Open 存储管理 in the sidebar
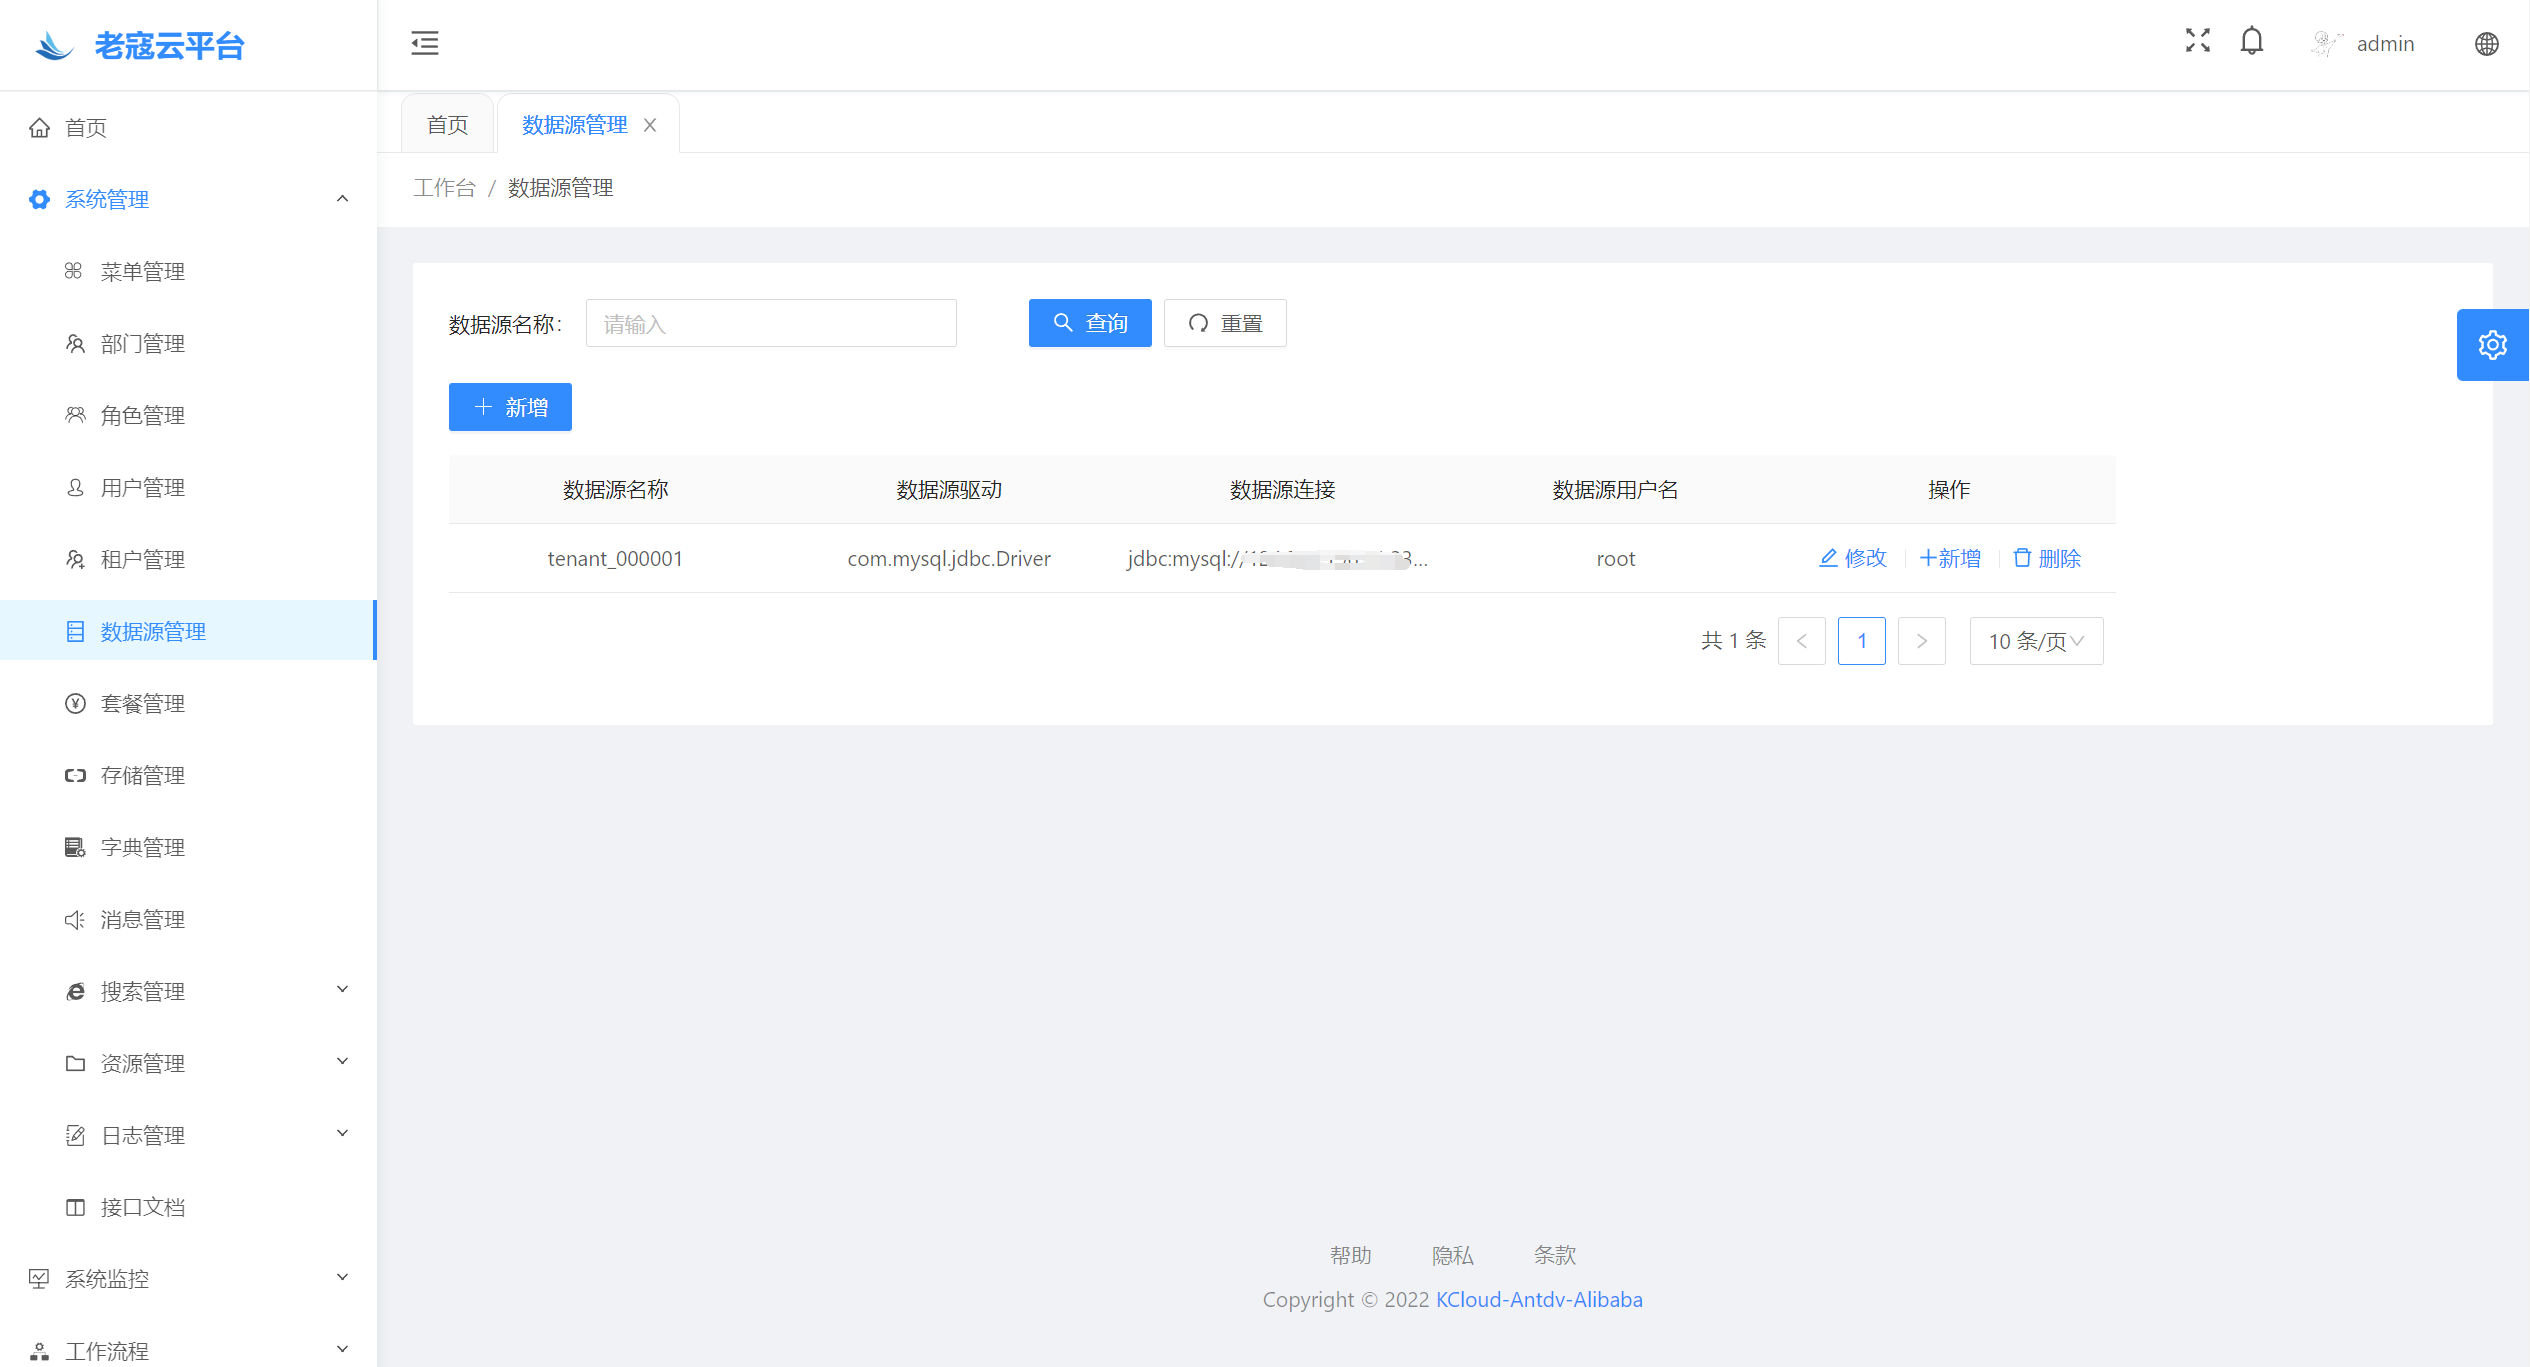Viewport: 2530px width, 1367px height. pos(143,775)
